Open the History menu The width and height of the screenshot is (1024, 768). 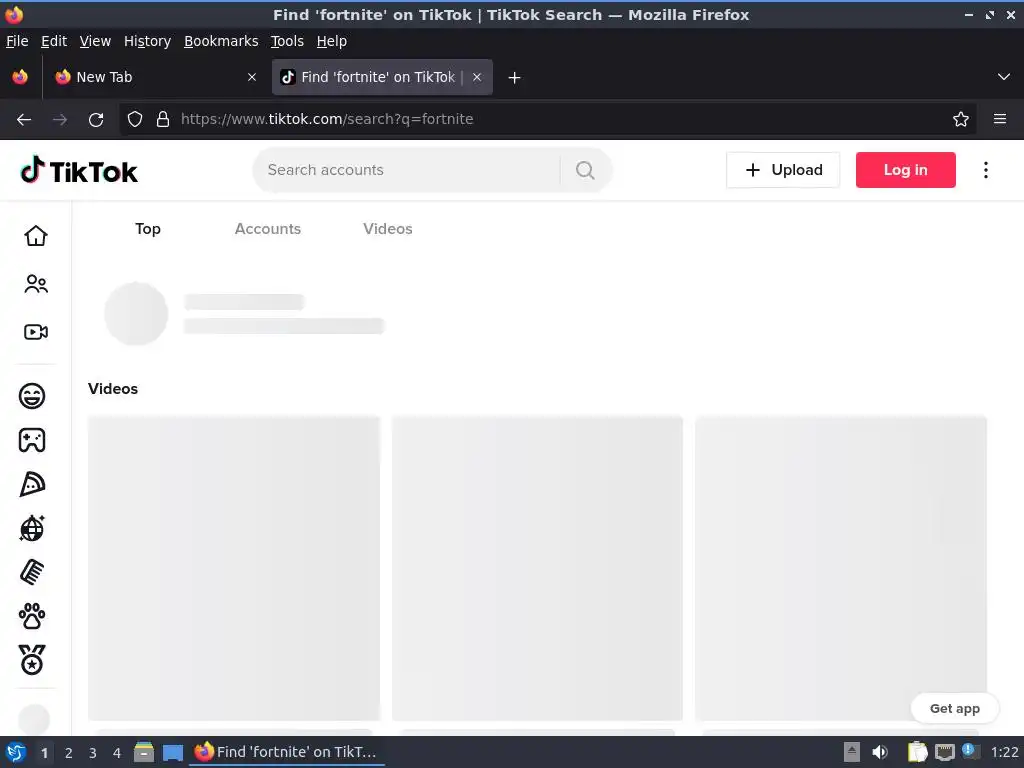click(148, 41)
